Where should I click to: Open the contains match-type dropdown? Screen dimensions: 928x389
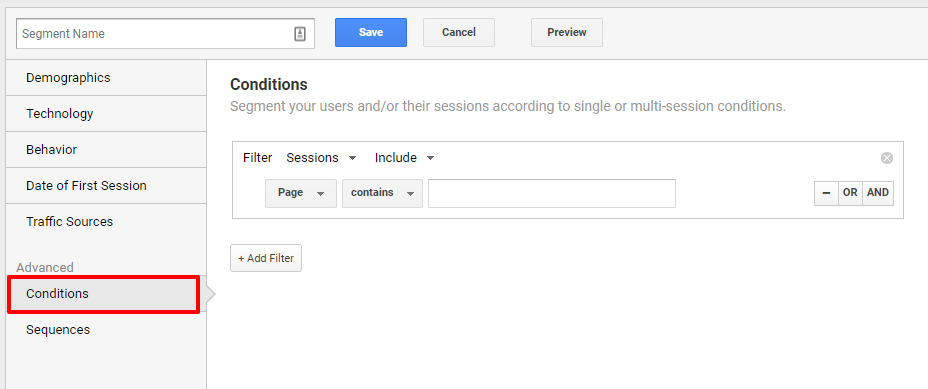pos(382,194)
